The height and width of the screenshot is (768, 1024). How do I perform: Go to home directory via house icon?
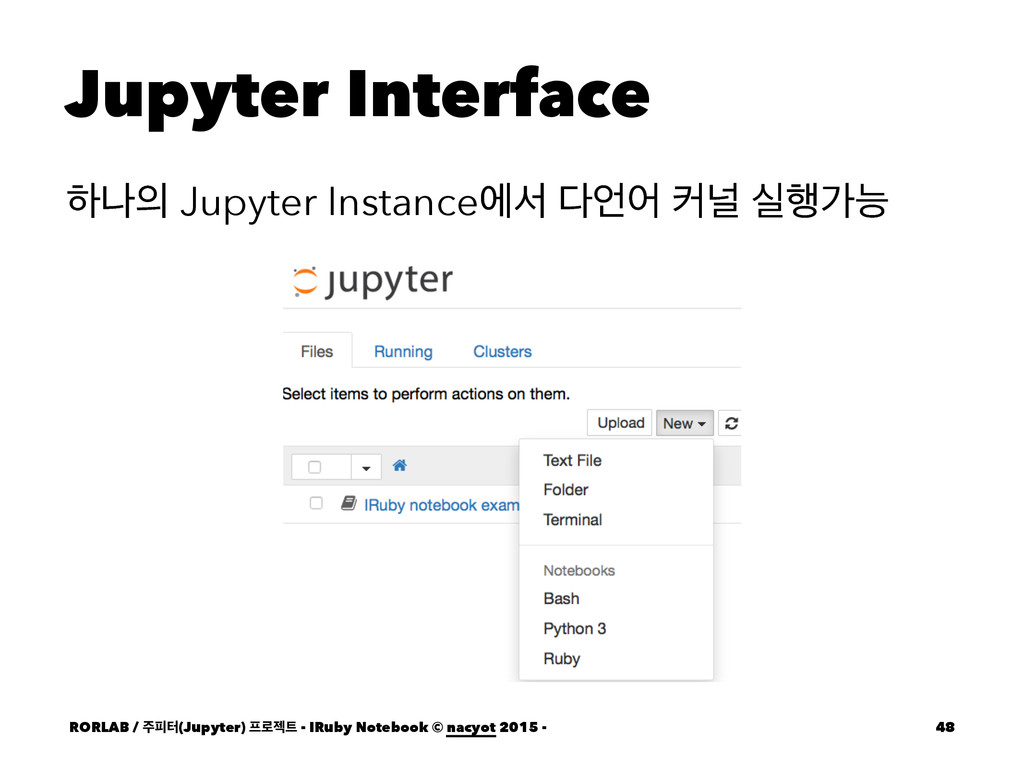coord(400,466)
